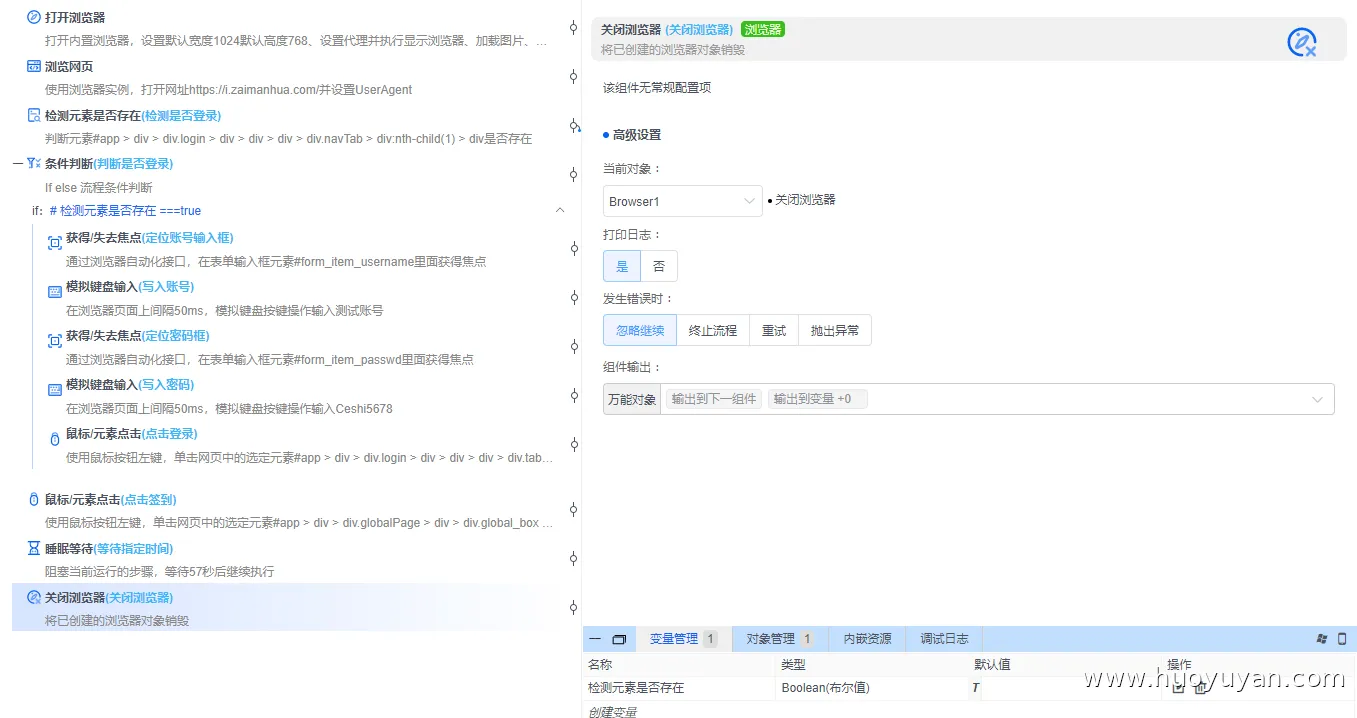Click the 检测元素是否存在 step icon
The image size is (1357, 718).
pyautogui.click(x=34, y=115)
